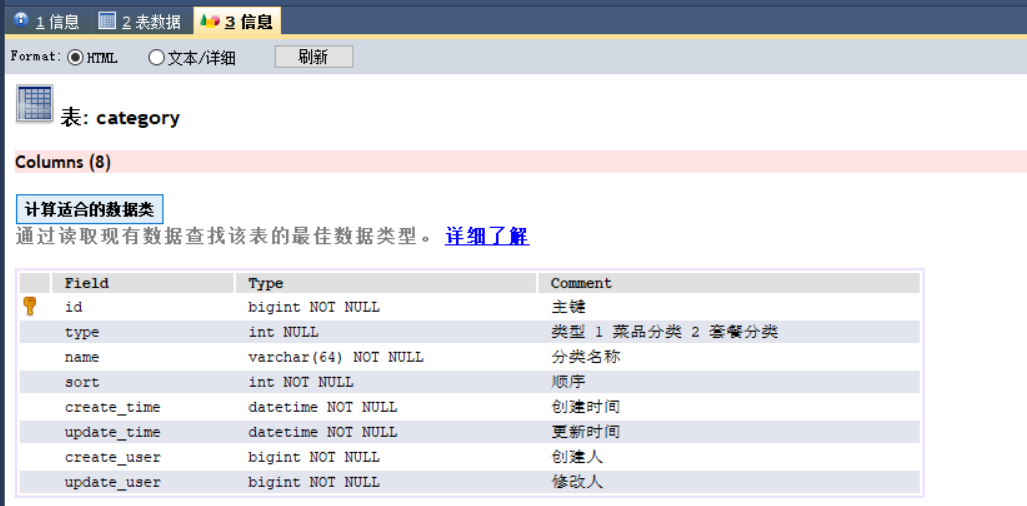This screenshot has width=1027, height=506.
Task: Select the 3 信息 tab
Action: click(x=237, y=21)
